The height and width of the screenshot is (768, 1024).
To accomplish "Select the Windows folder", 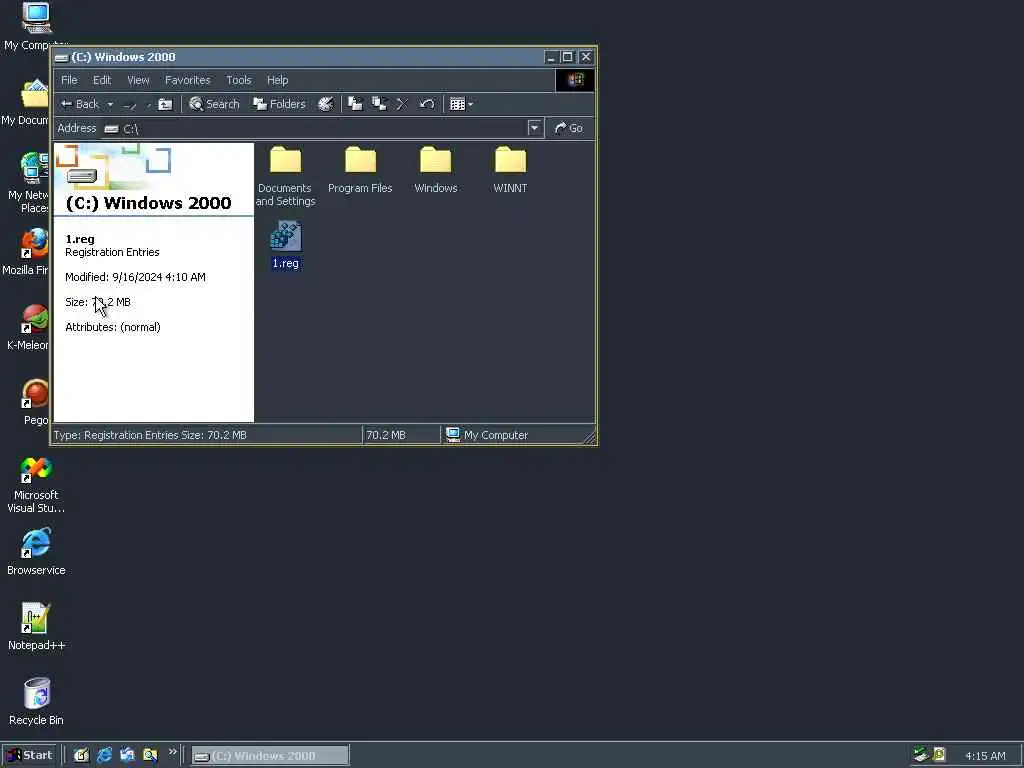I will coord(436,170).
